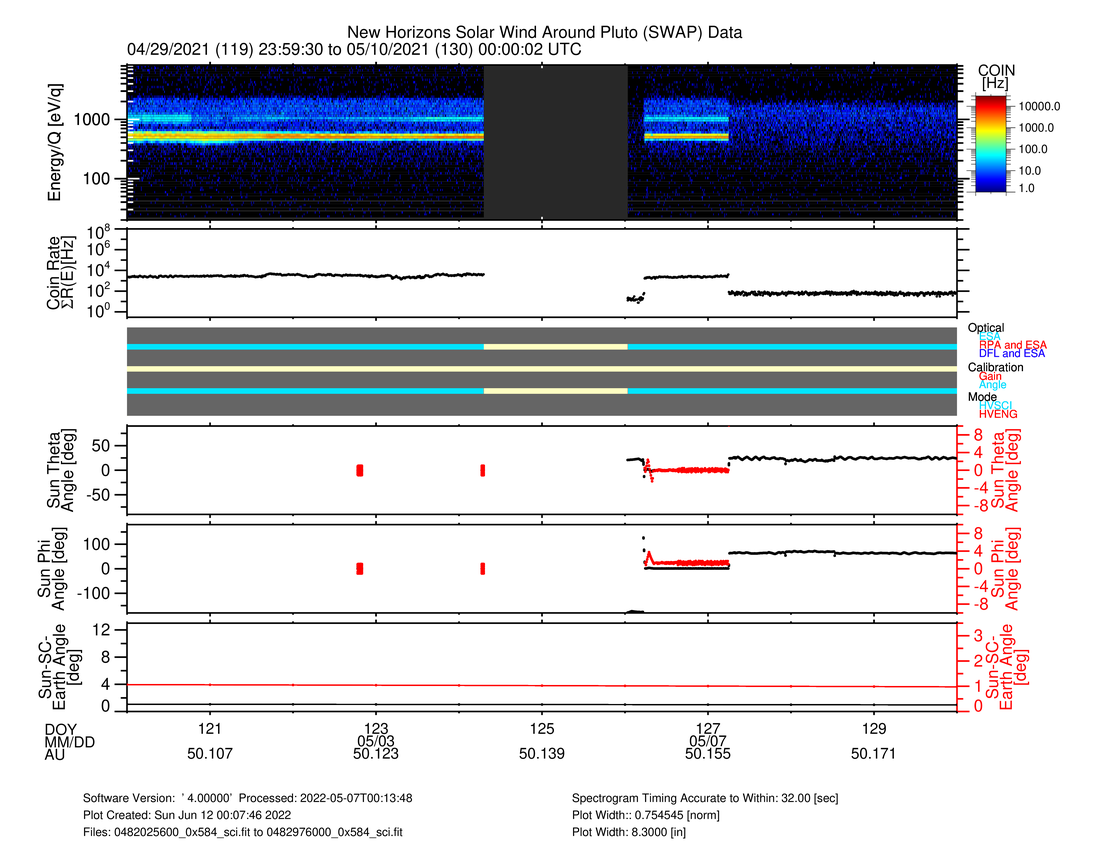Select the 'DFL and ESA' legend entry
The width and height of the screenshot is (1100, 850).
click(x=1012, y=354)
